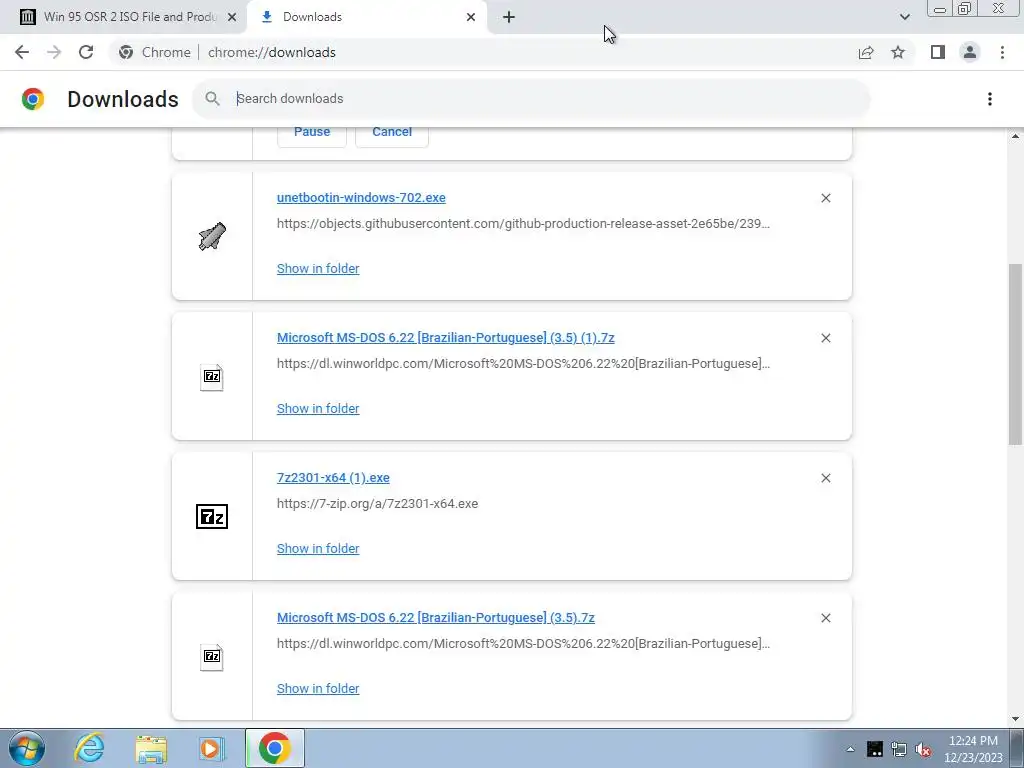
Task: Reload the downloads page
Action: tap(86, 52)
